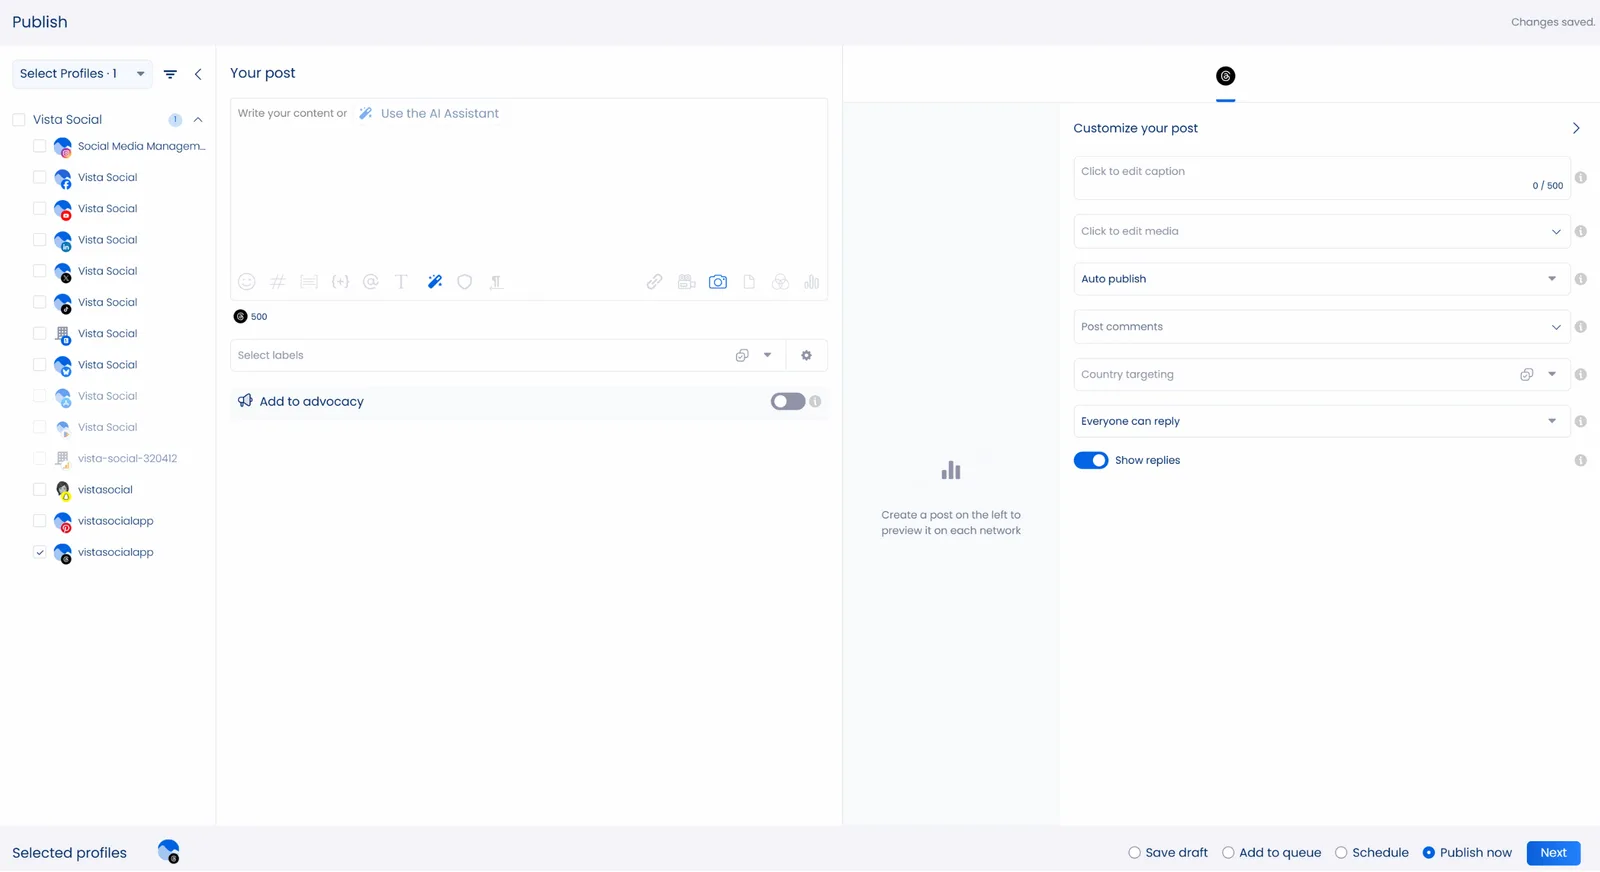The width and height of the screenshot is (1600, 872).
Task: Uncheck the selected vistasocialapp Threads profile
Action: tap(40, 552)
